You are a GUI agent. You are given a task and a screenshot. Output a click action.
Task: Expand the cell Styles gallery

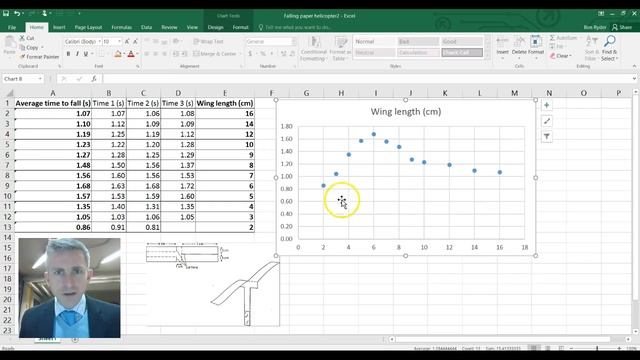(x=487, y=56)
